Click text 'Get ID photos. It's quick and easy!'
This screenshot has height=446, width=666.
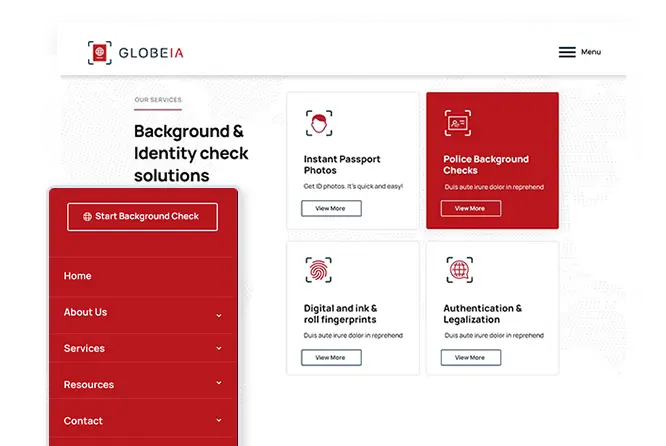[x=353, y=186]
